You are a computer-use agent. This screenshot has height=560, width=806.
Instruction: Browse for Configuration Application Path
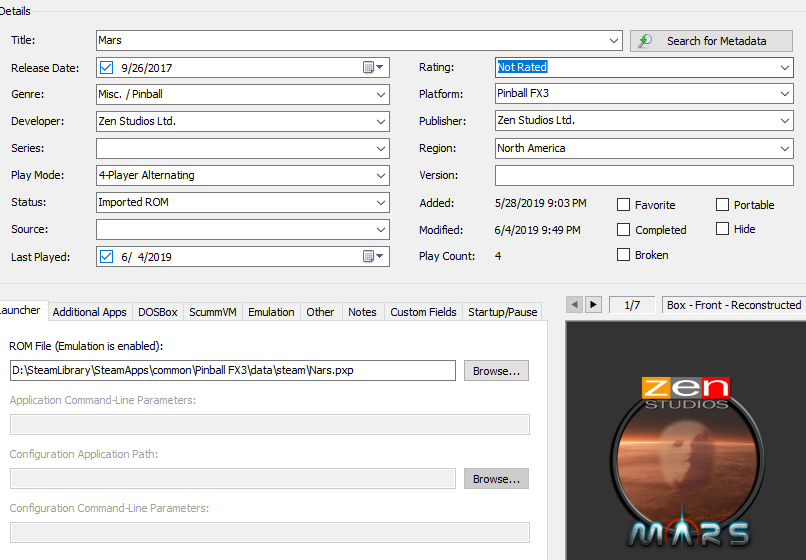tap(496, 479)
